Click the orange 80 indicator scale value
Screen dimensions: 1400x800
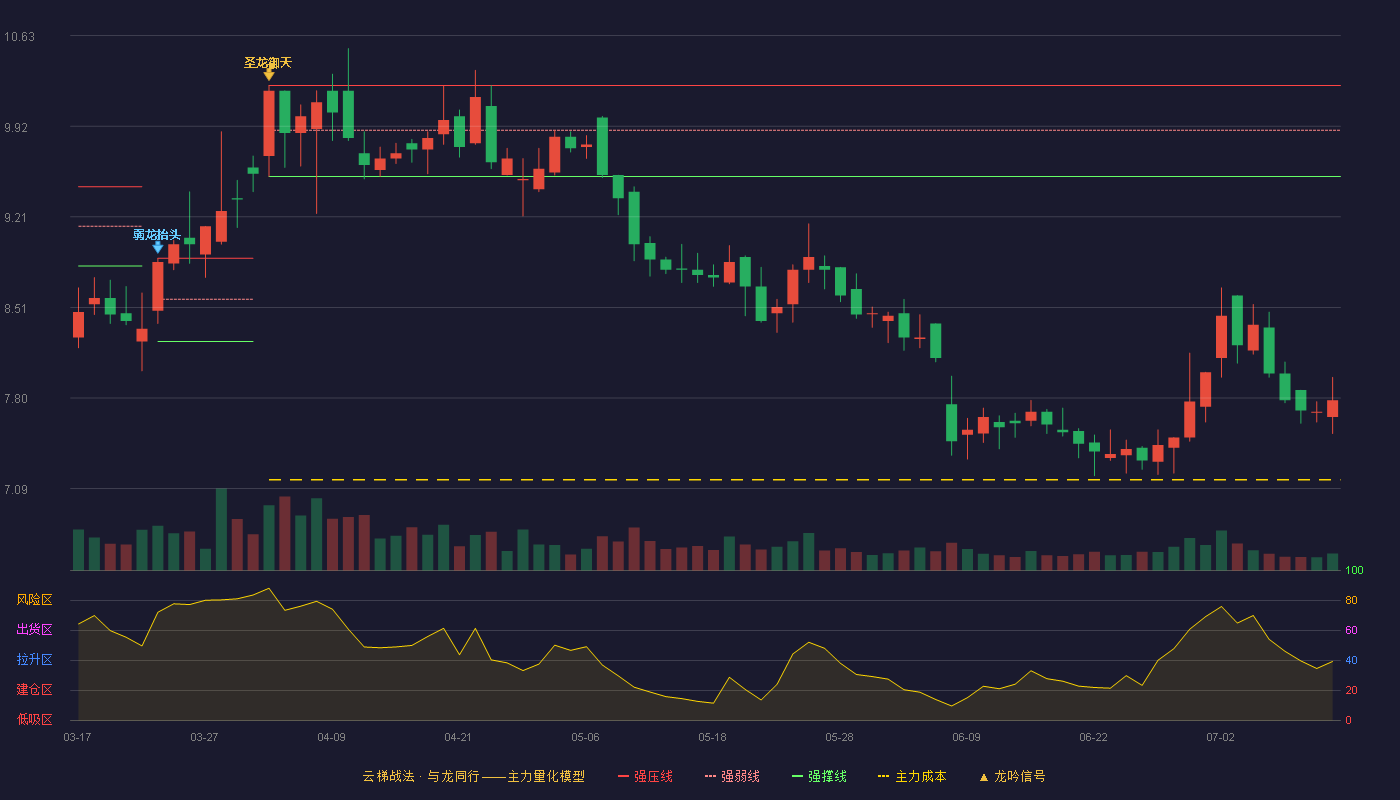[x=1351, y=600]
